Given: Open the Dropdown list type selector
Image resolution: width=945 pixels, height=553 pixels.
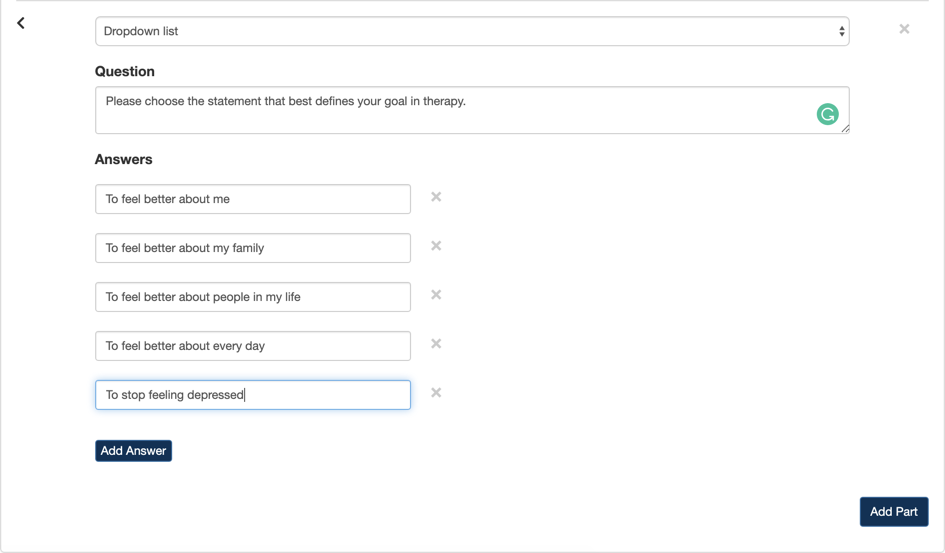Looking at the screenshot, I should [471, 31].
